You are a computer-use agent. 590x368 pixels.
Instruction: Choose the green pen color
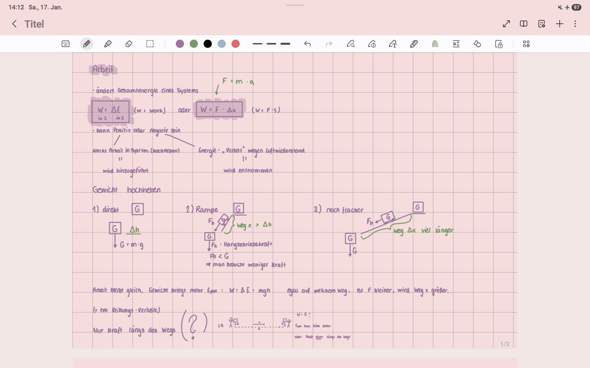pos(194,44)
